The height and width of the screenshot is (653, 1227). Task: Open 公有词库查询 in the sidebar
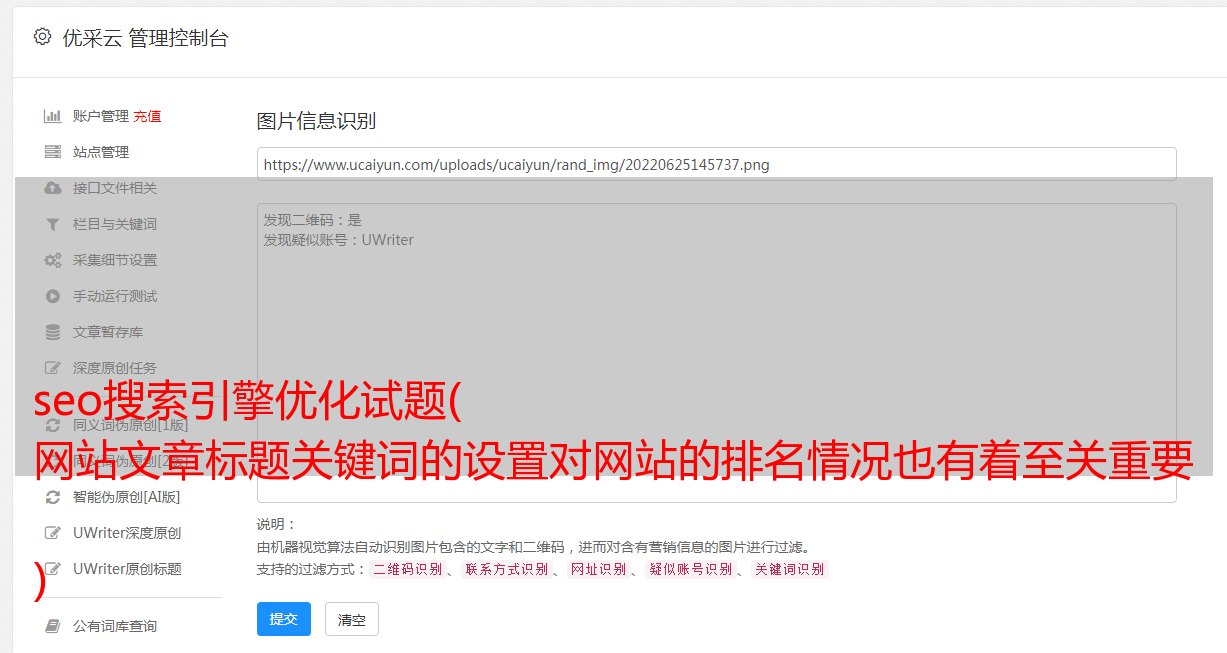coord(115,626)
